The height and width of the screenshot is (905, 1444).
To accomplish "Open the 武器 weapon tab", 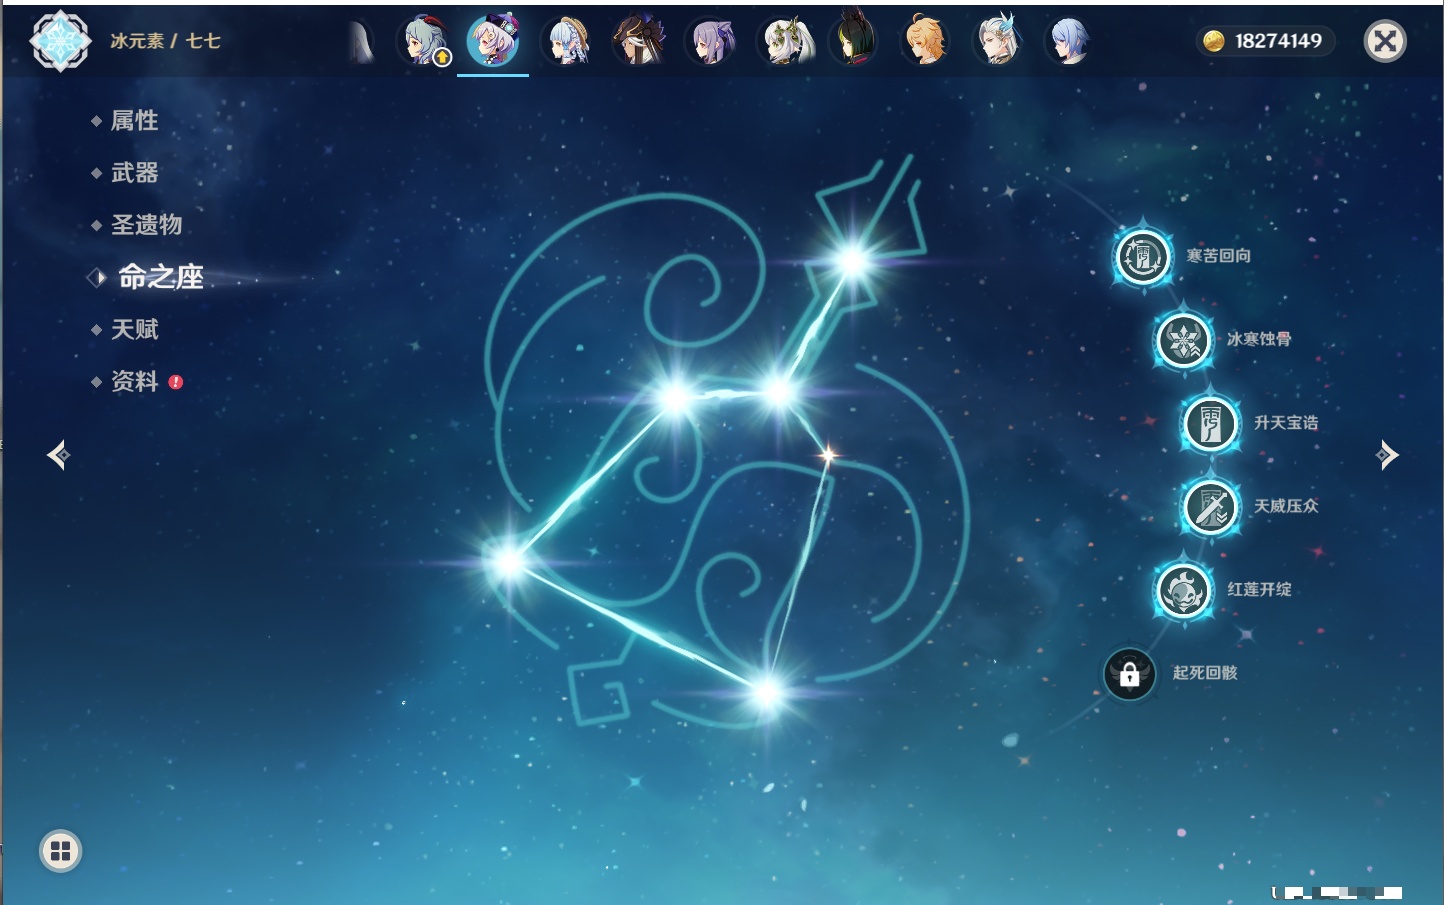I will coord(135,173).
